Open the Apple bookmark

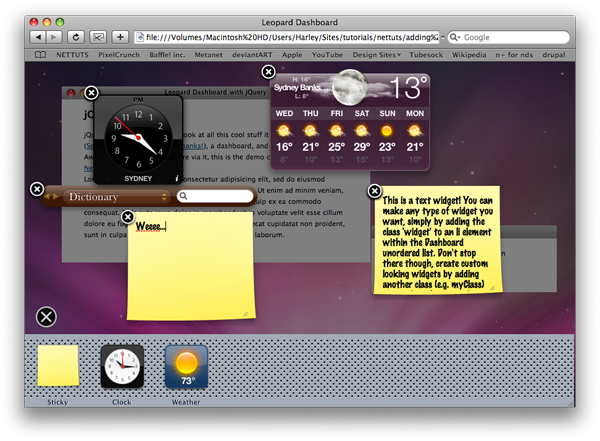click(292, 55)
